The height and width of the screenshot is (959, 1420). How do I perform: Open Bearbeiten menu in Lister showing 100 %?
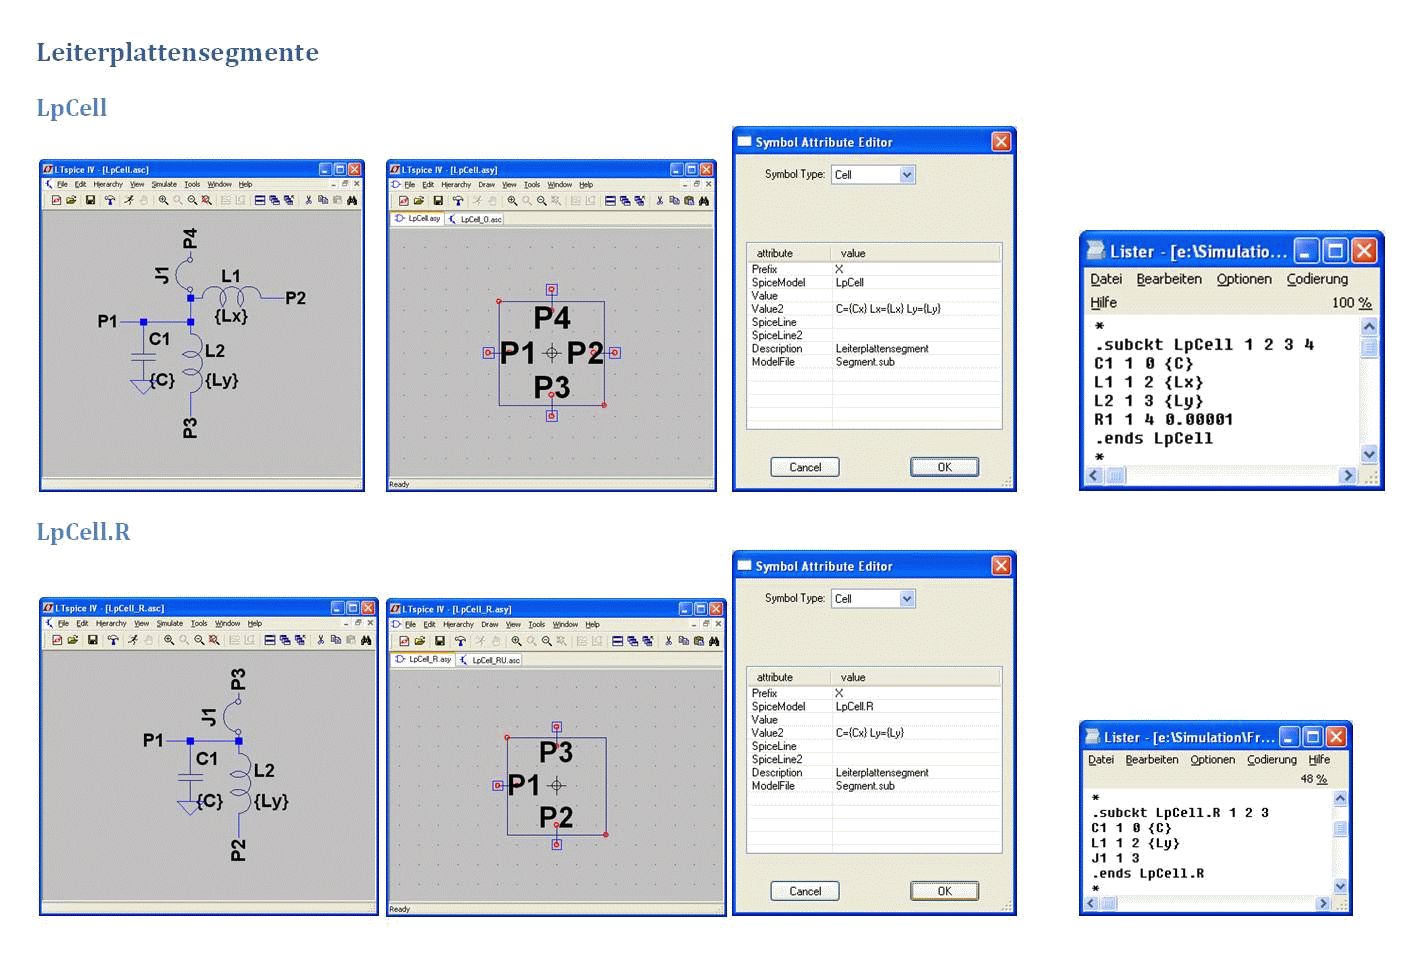[1169, 279]
